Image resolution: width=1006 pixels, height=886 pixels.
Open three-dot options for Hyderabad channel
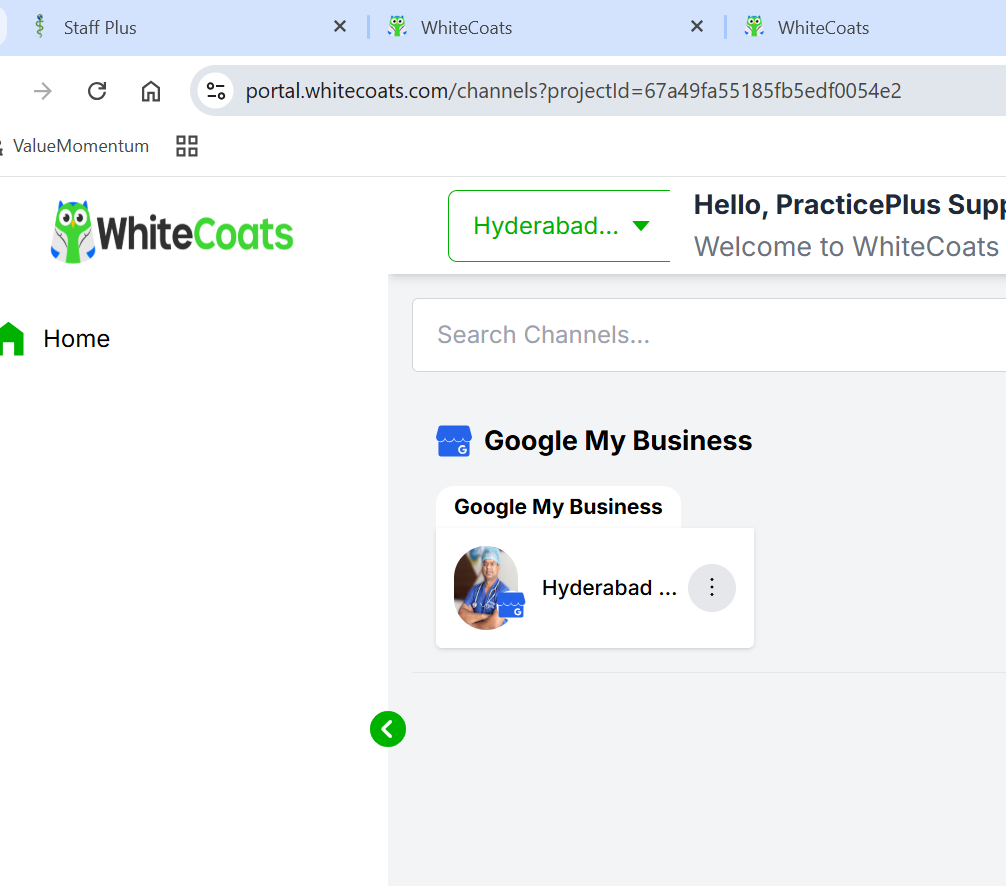[x=712, y=587]
